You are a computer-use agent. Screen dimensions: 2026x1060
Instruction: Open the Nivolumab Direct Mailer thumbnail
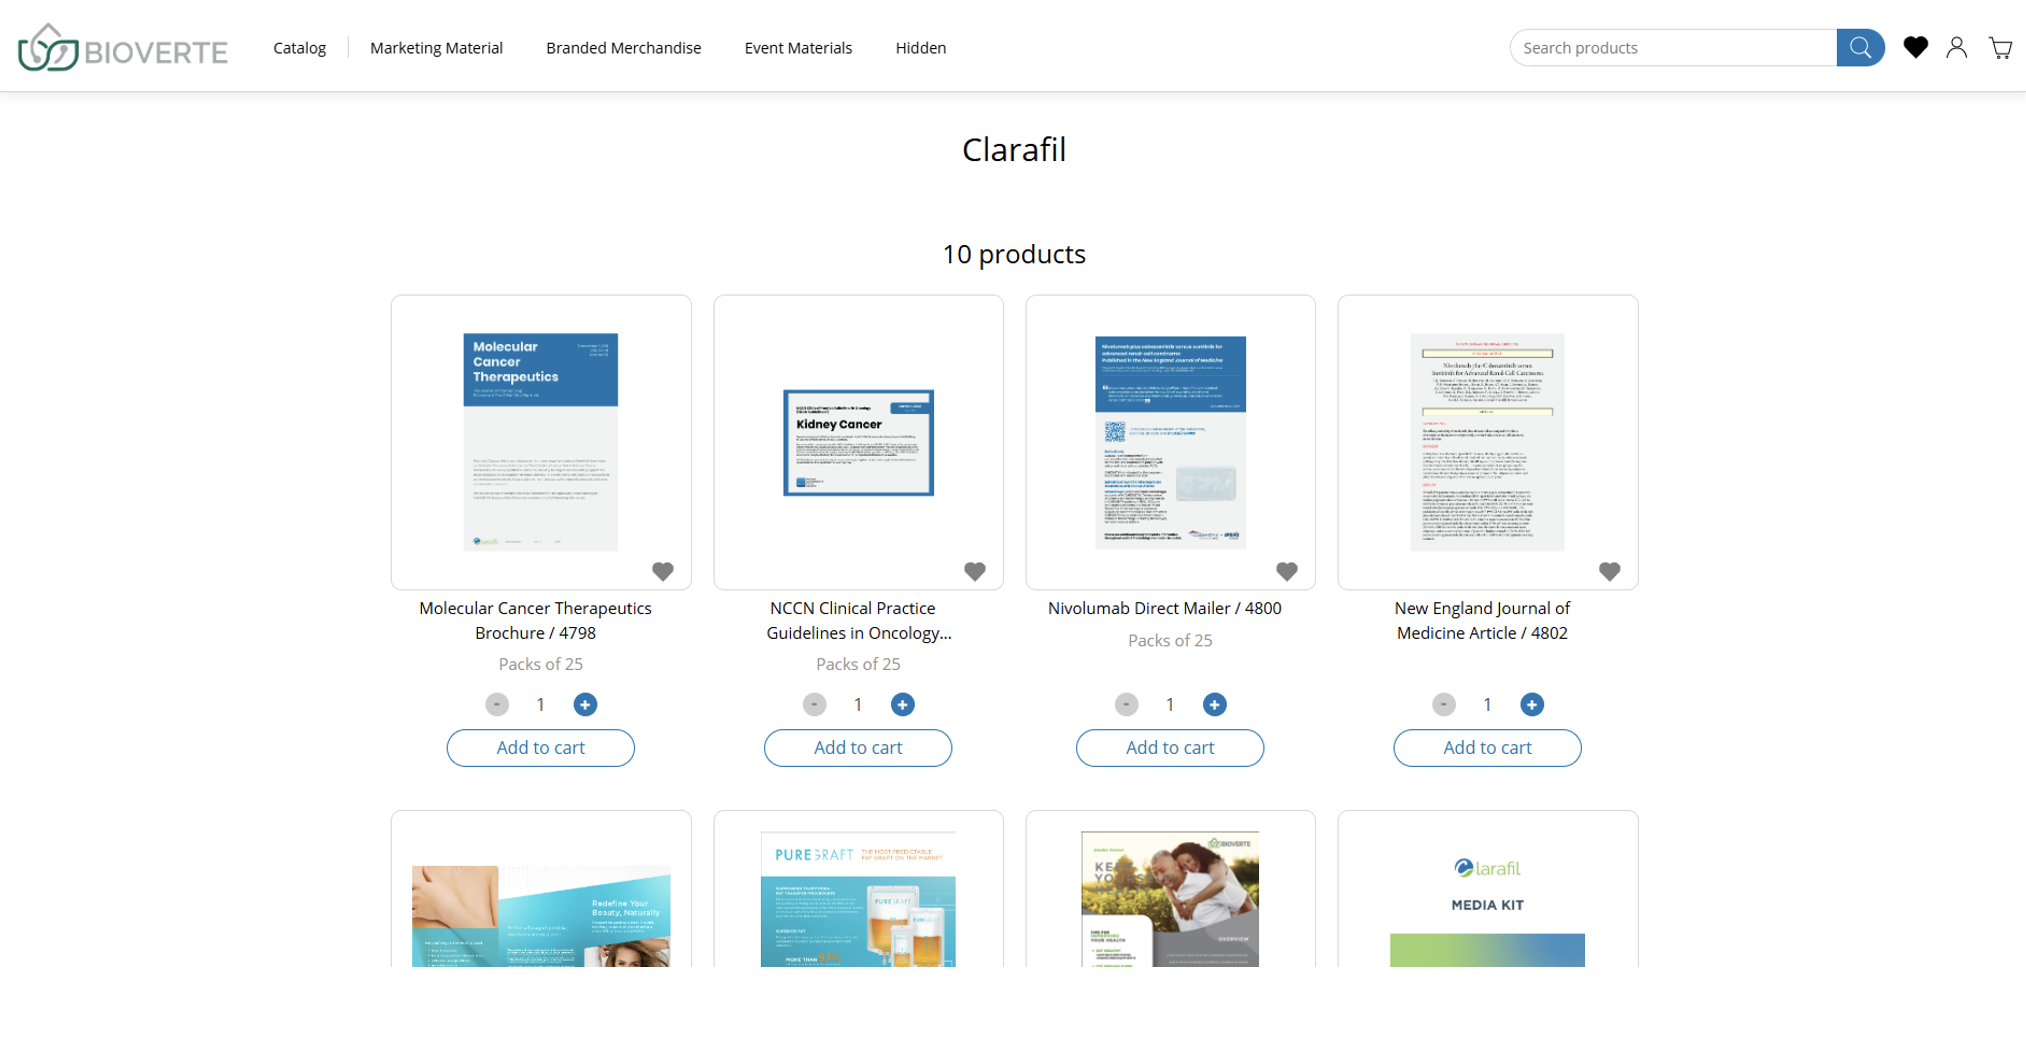click(x=1170, y=442)
